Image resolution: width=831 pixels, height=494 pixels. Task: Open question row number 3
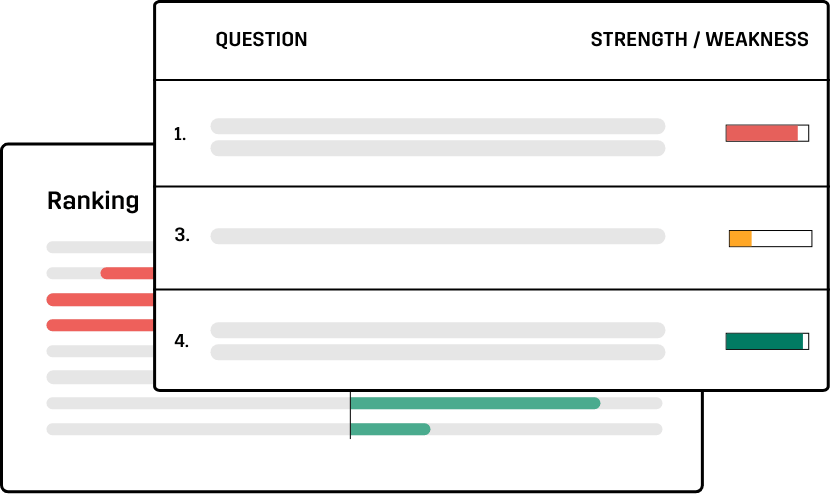(491, 238)
